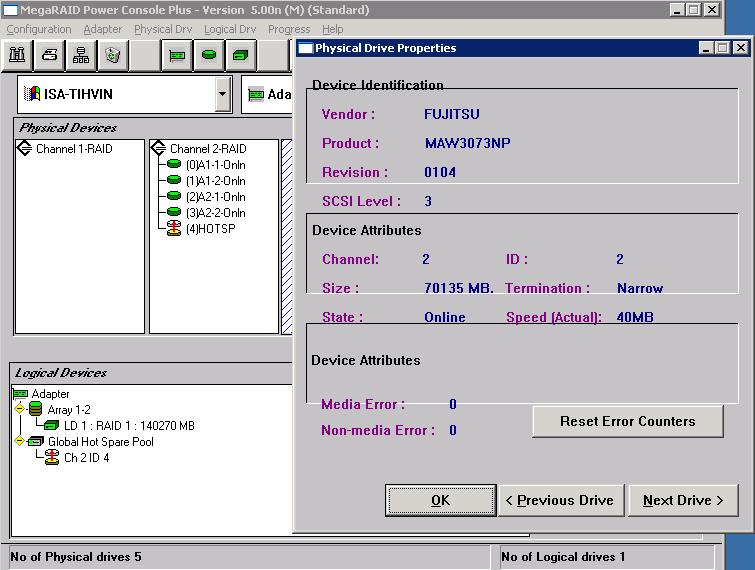Click the Channel 1-RAID header

pos(73,149)
